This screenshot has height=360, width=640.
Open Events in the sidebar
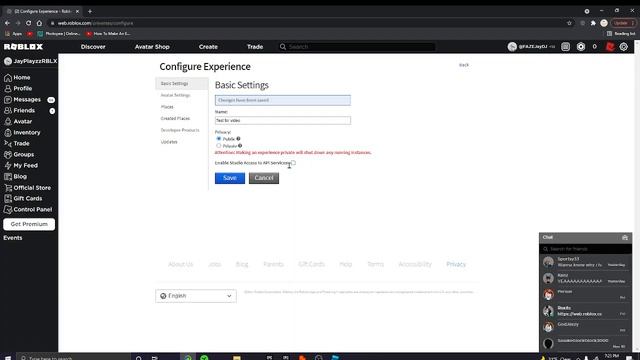[13, 238]
